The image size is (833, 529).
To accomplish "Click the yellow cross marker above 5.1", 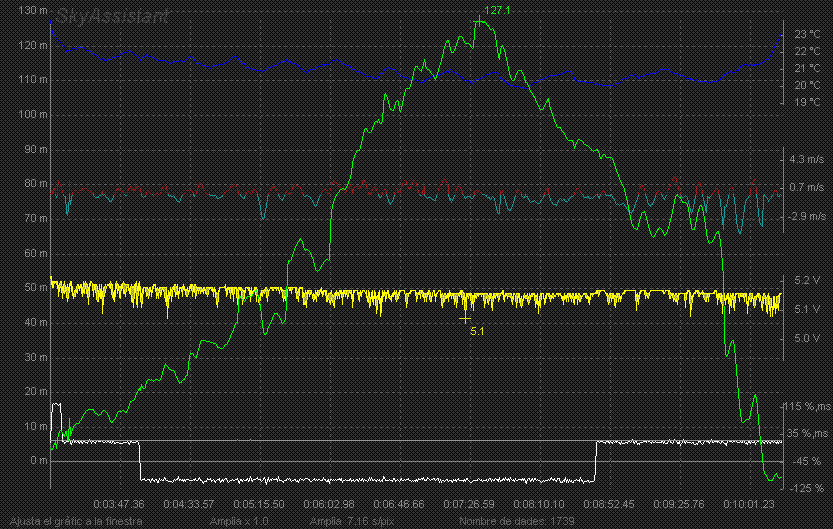I will pyautogui.click(x=466, y=317).
